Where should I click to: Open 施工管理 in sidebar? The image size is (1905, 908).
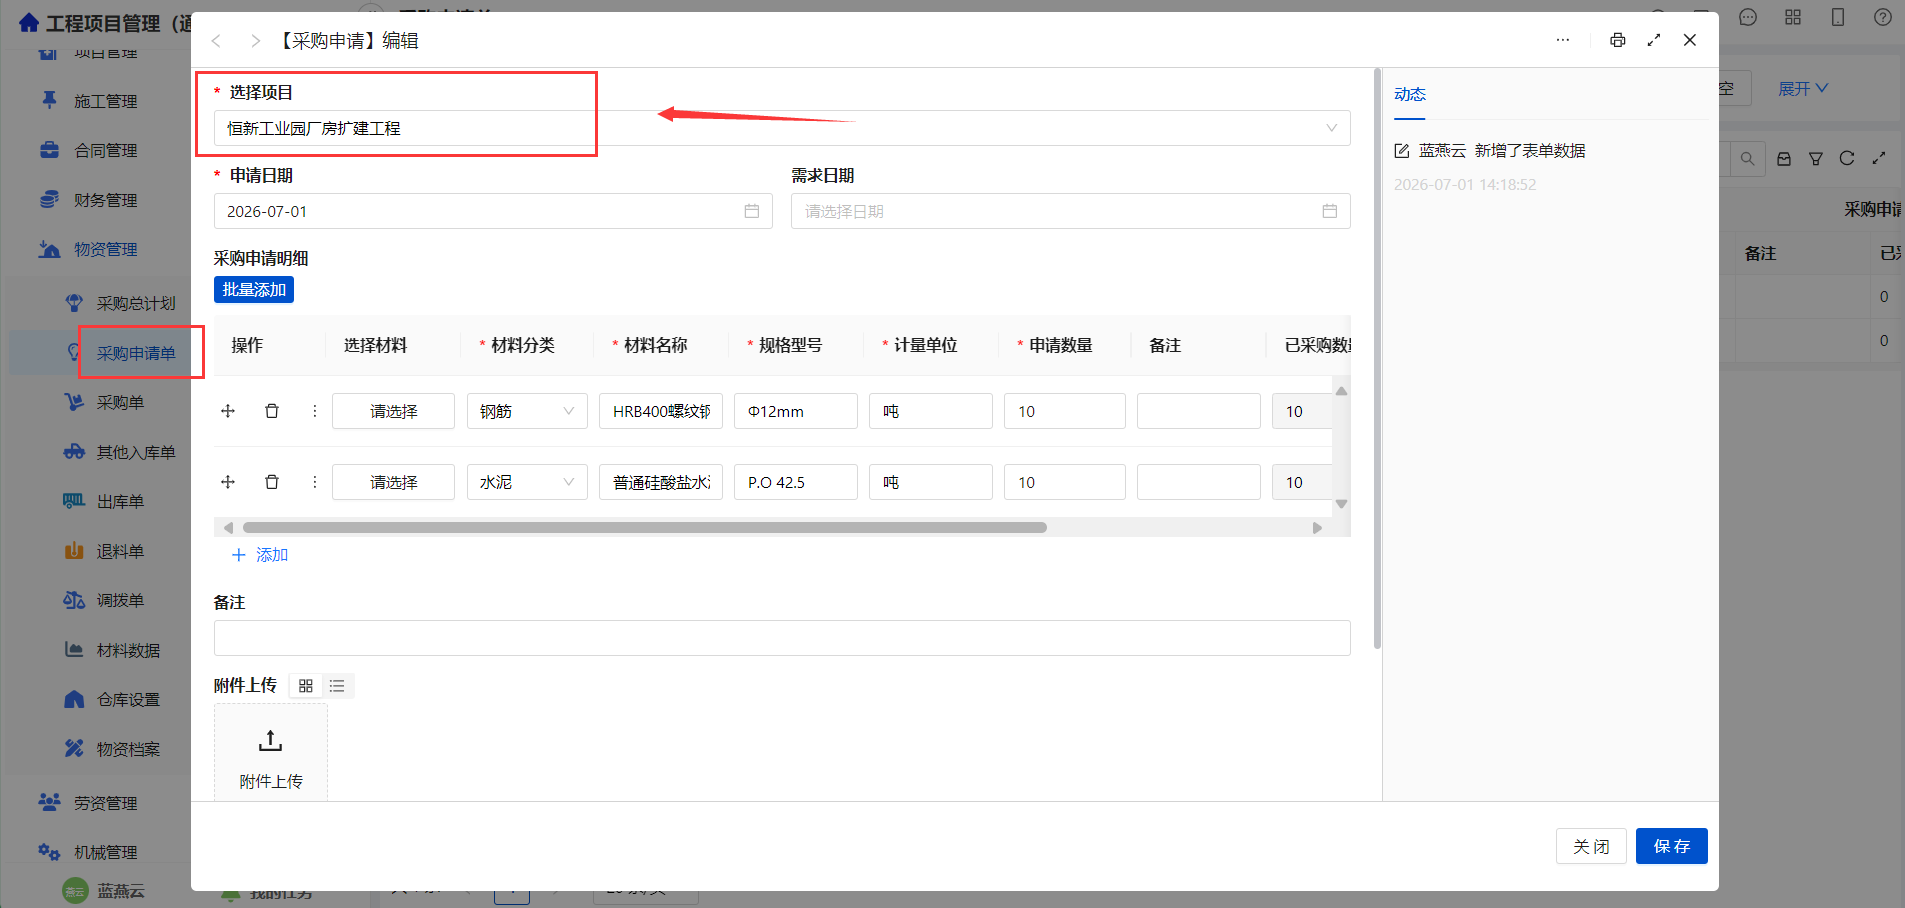pos(105,101)
